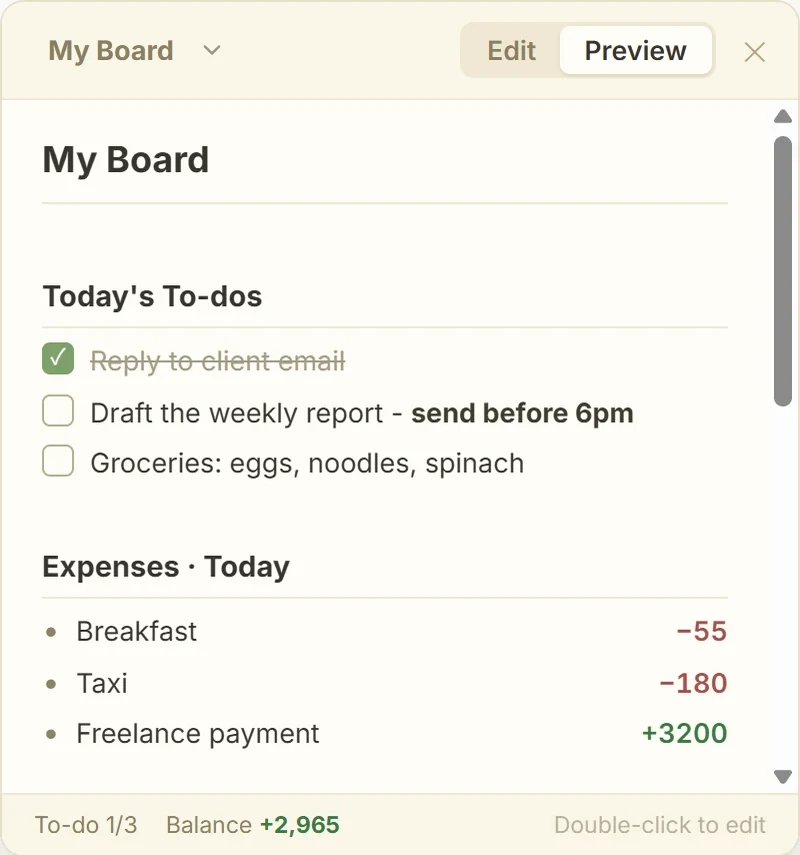Switch to the Edit tab
This screenshot has height=855, width=800.
pos(511,50)
